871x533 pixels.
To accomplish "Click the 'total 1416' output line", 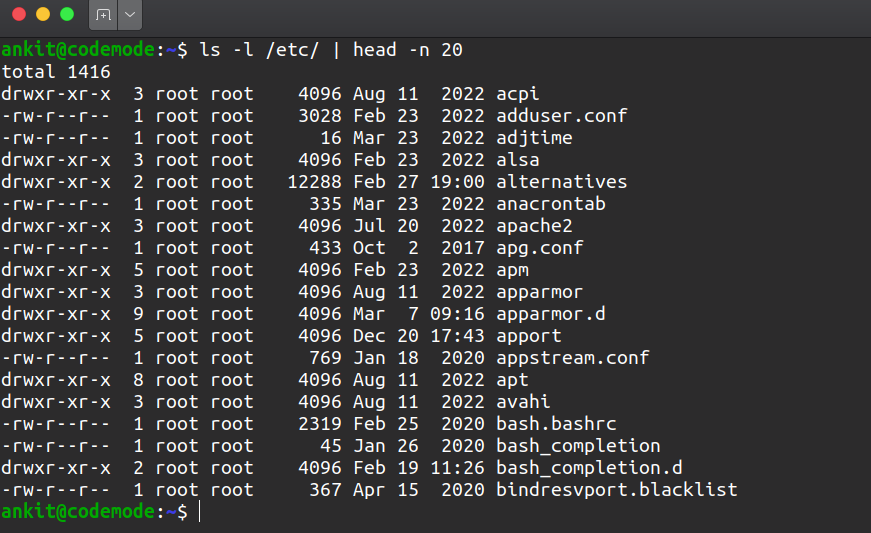I will [56, 72].
